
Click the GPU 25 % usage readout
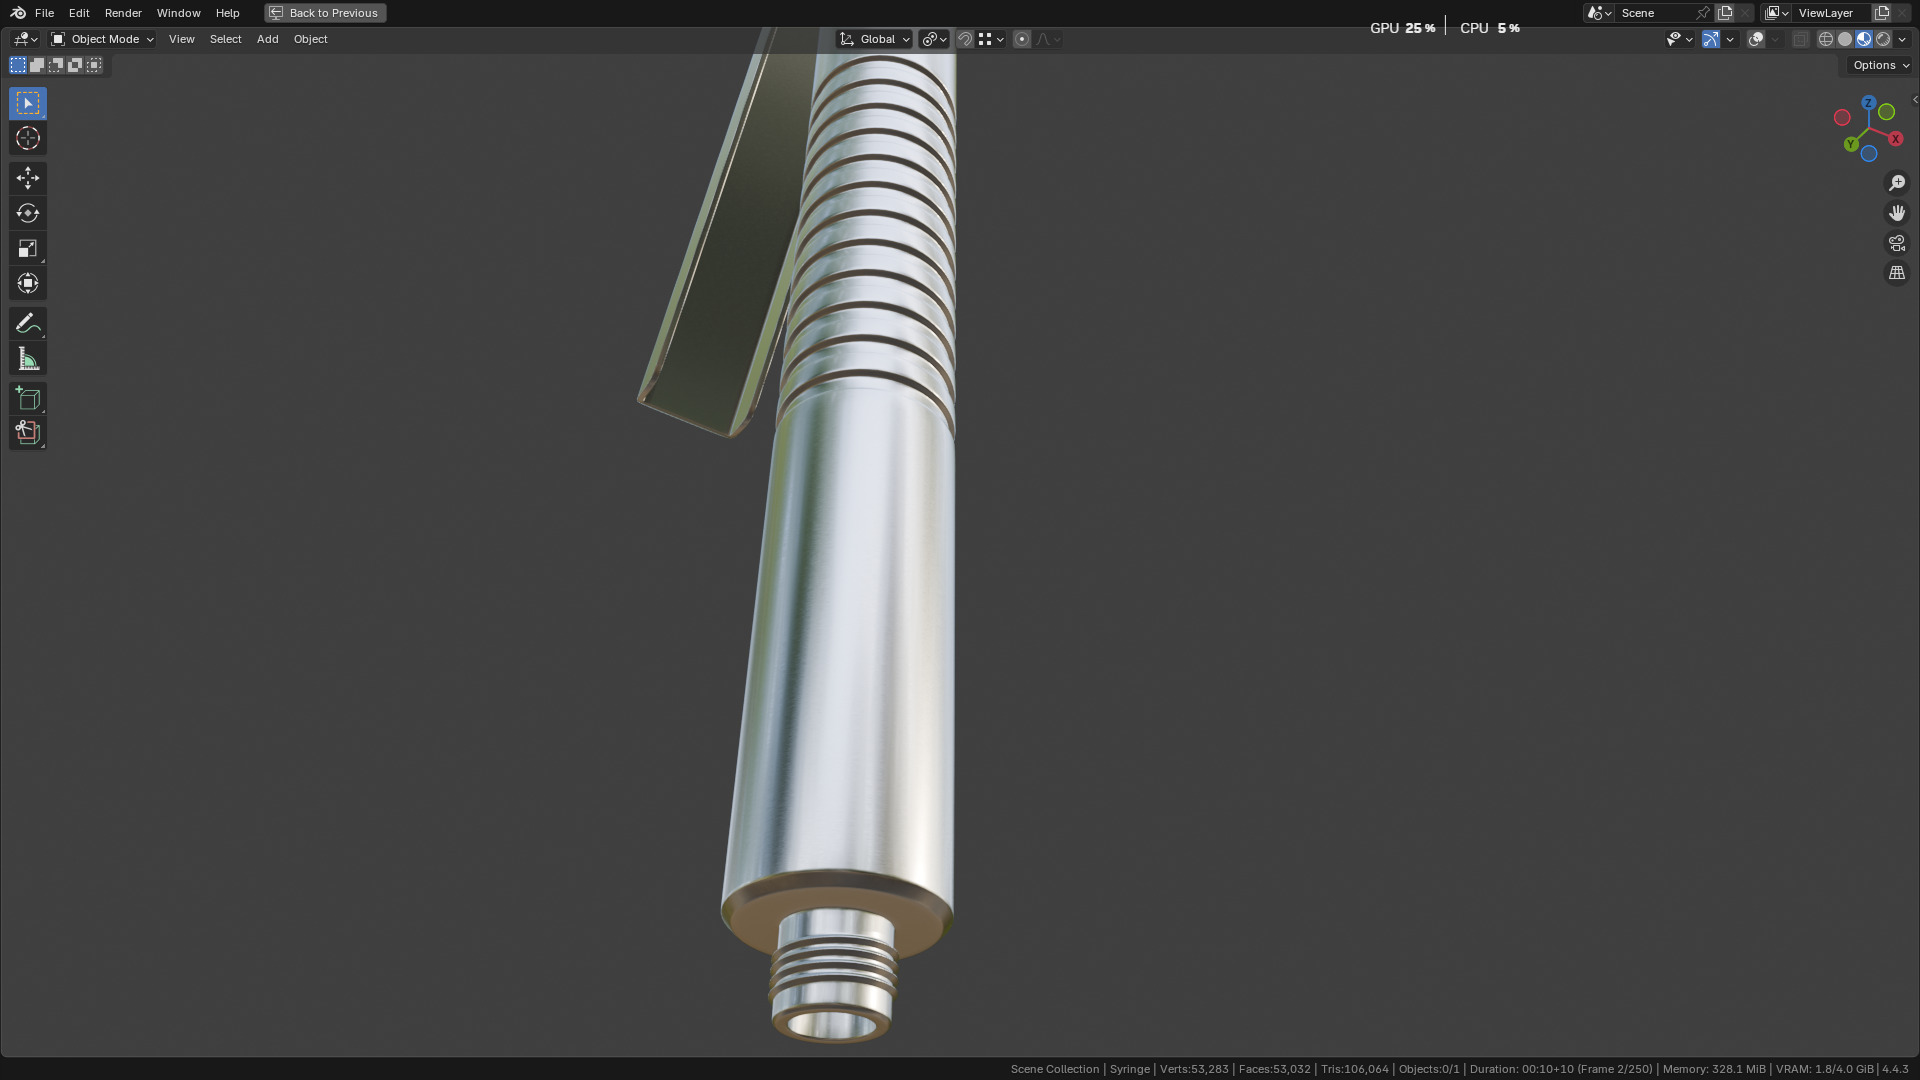point(1402,28)
